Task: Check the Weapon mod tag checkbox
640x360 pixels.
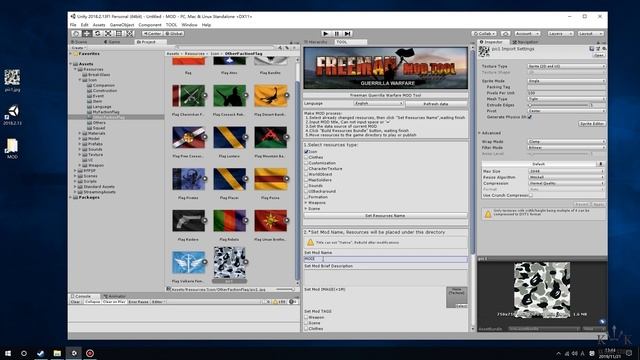Action: tap(306, 317)
